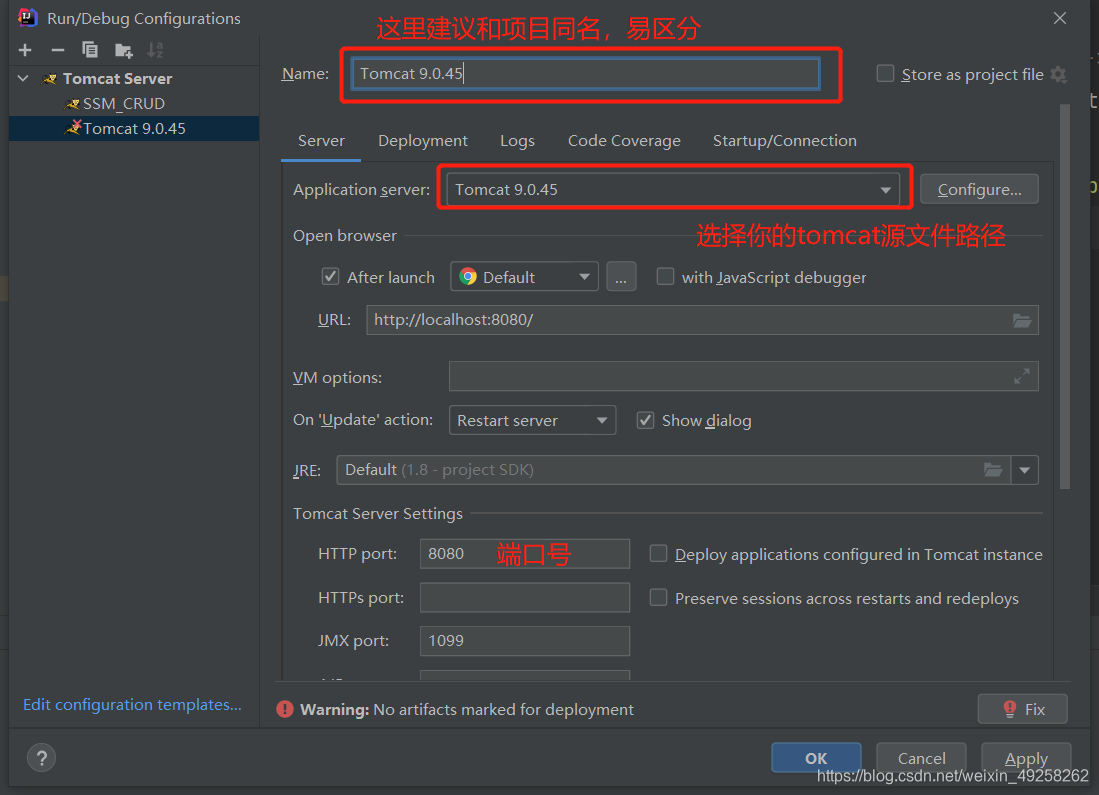1099x795 pixels.
Task: Sort configurations alphabetically
Action: point(155,50)
